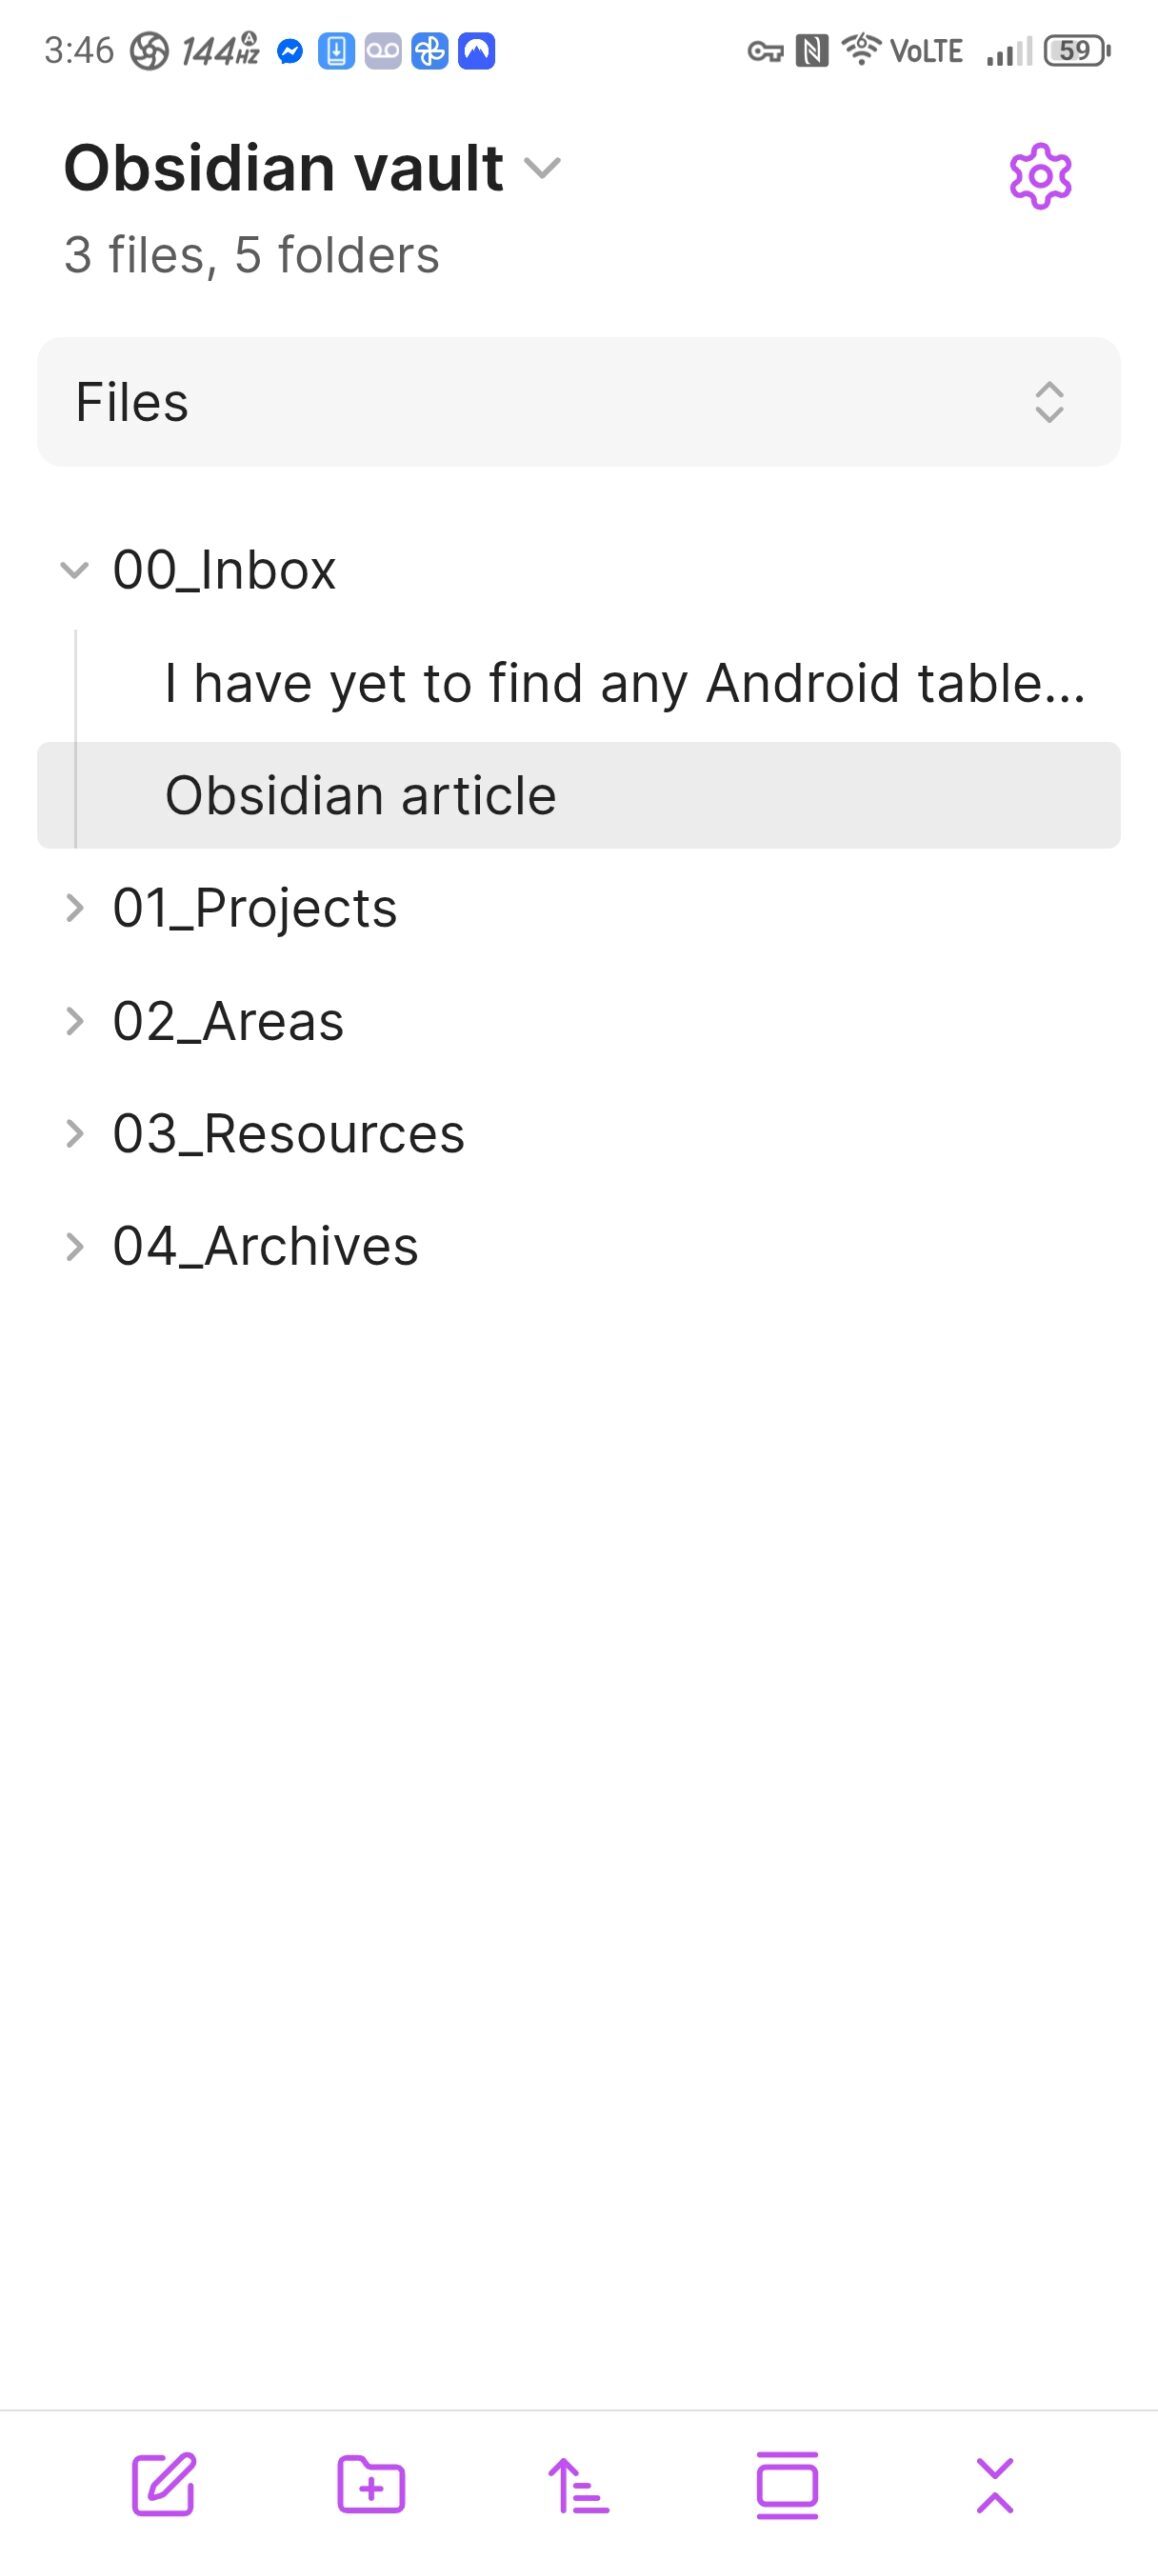Screen dimensions: 1158x2560
Task: Open the tabs view icon
Action: [x=787, y=2484]
